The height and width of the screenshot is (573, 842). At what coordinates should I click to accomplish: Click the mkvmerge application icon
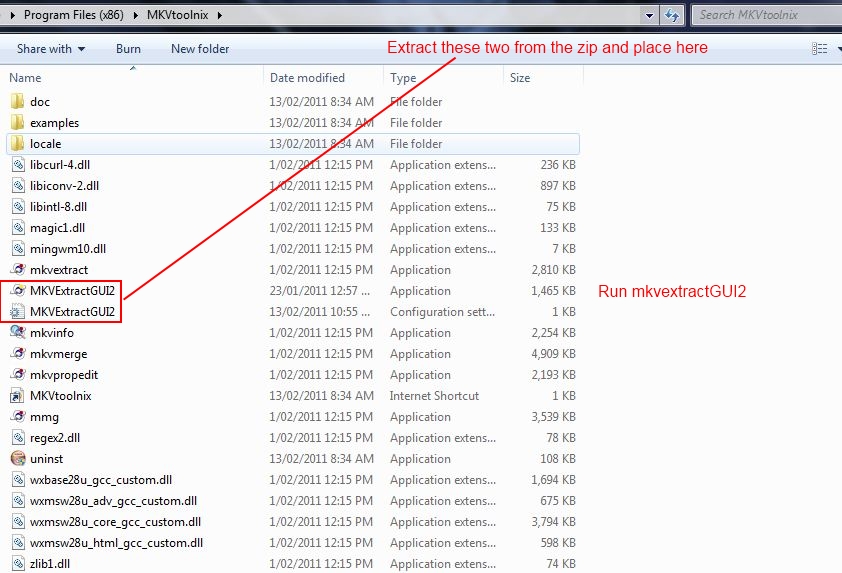[18, 353]
